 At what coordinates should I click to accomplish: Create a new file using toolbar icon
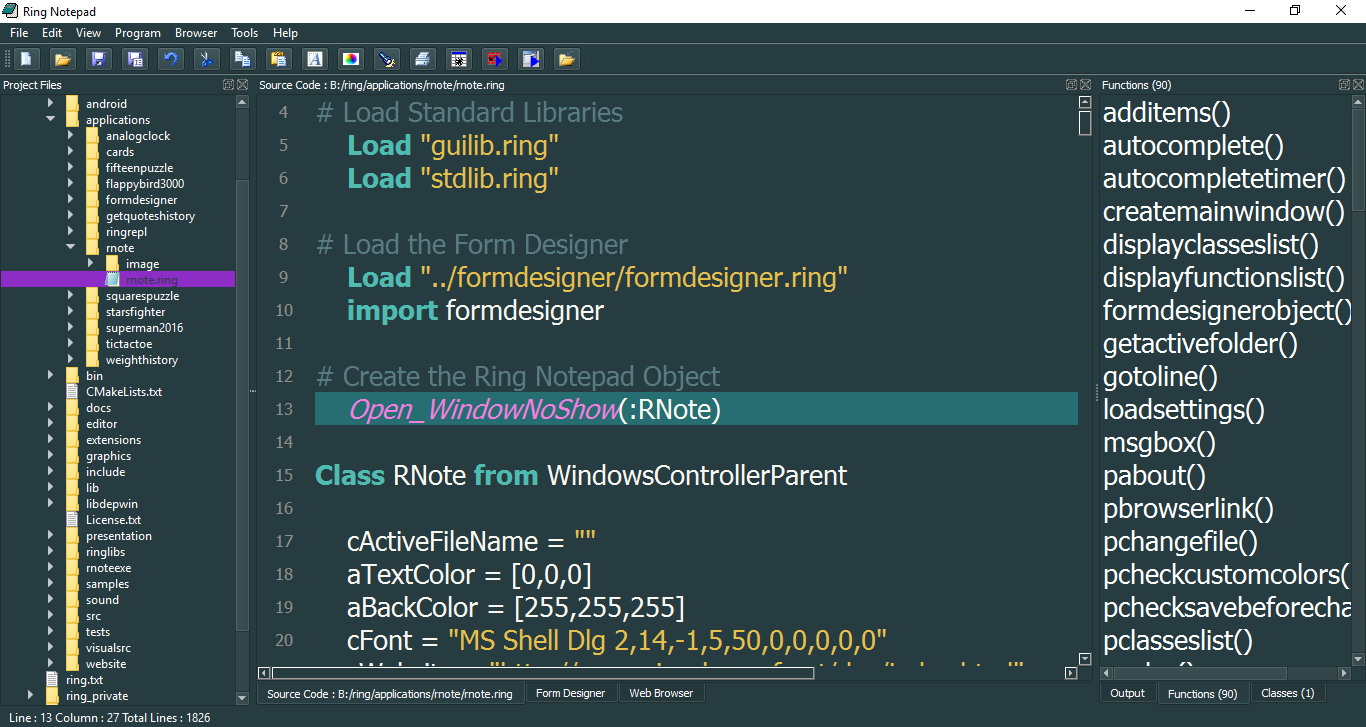coord(27,58)
